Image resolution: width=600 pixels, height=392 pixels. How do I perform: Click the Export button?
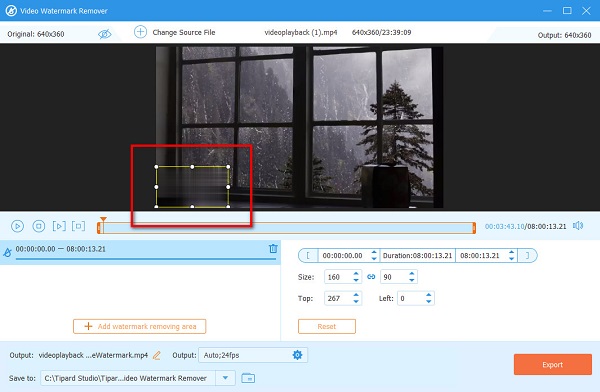pyautogui.click(x=553, y=364)
